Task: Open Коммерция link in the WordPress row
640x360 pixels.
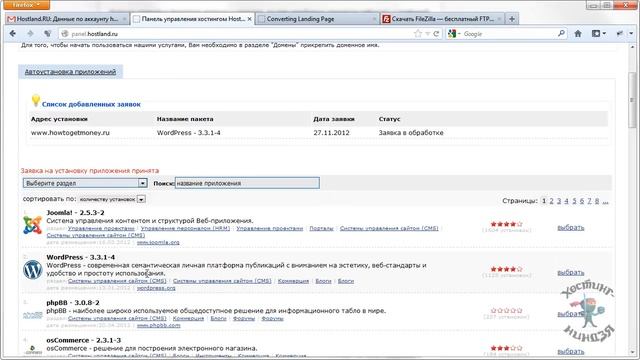Action: coord(293,281)
